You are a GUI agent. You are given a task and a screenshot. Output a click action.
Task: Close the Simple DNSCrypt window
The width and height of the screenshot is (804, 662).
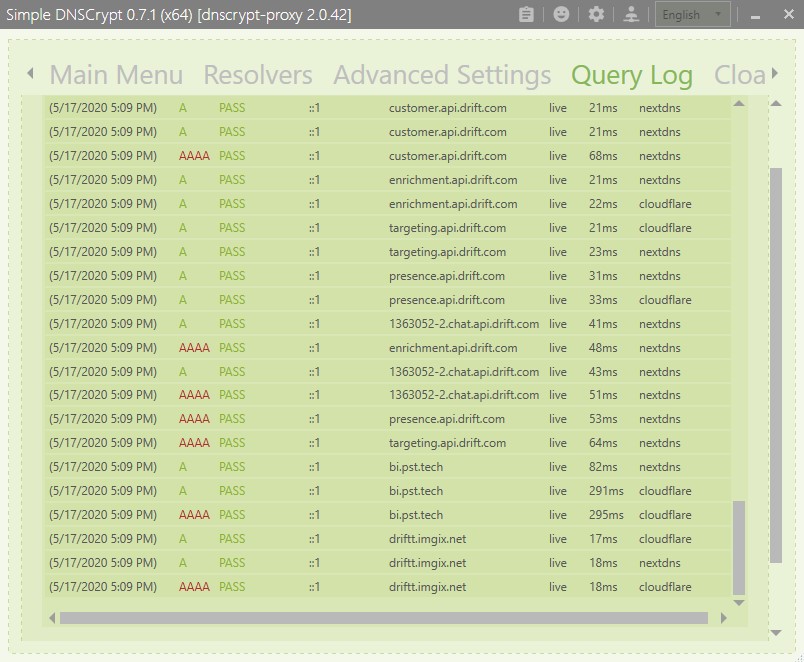tap(789, 14)
